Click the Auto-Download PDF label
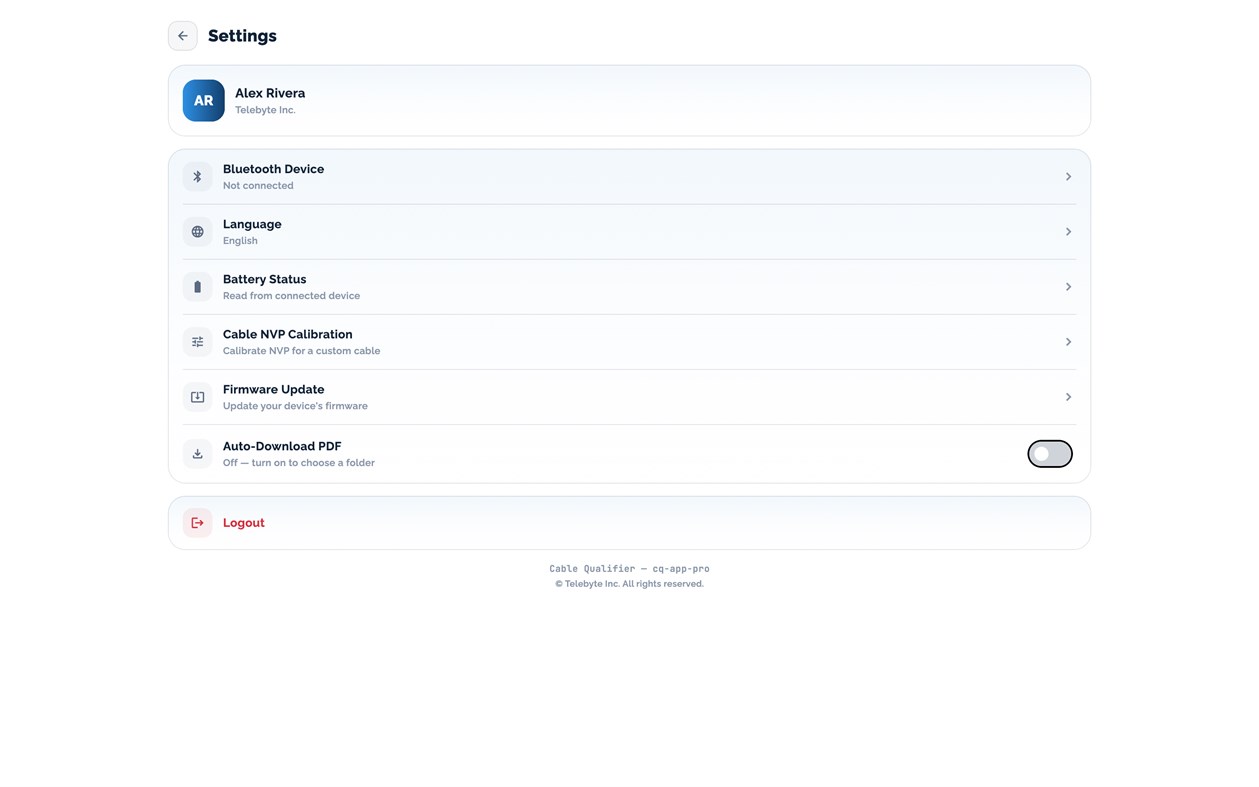Image resolution: width=1259 pixels, height=787 pixels. (282, 446)
